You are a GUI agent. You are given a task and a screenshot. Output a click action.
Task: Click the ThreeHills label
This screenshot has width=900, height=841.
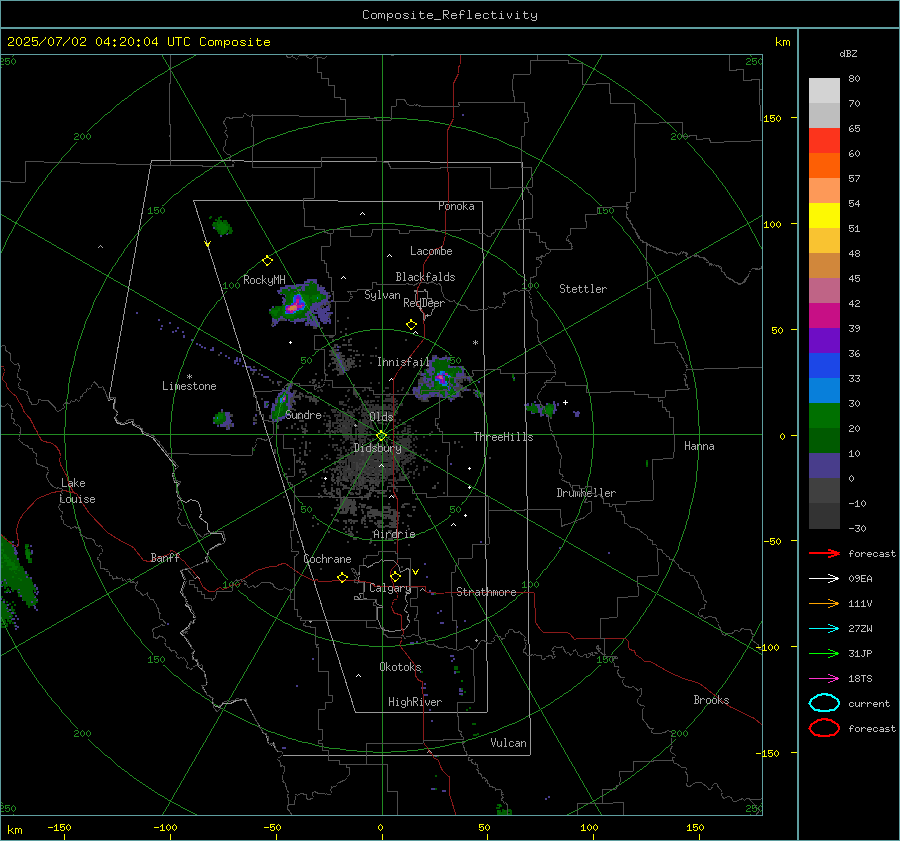pyautogui.click(x=503, y=437)
